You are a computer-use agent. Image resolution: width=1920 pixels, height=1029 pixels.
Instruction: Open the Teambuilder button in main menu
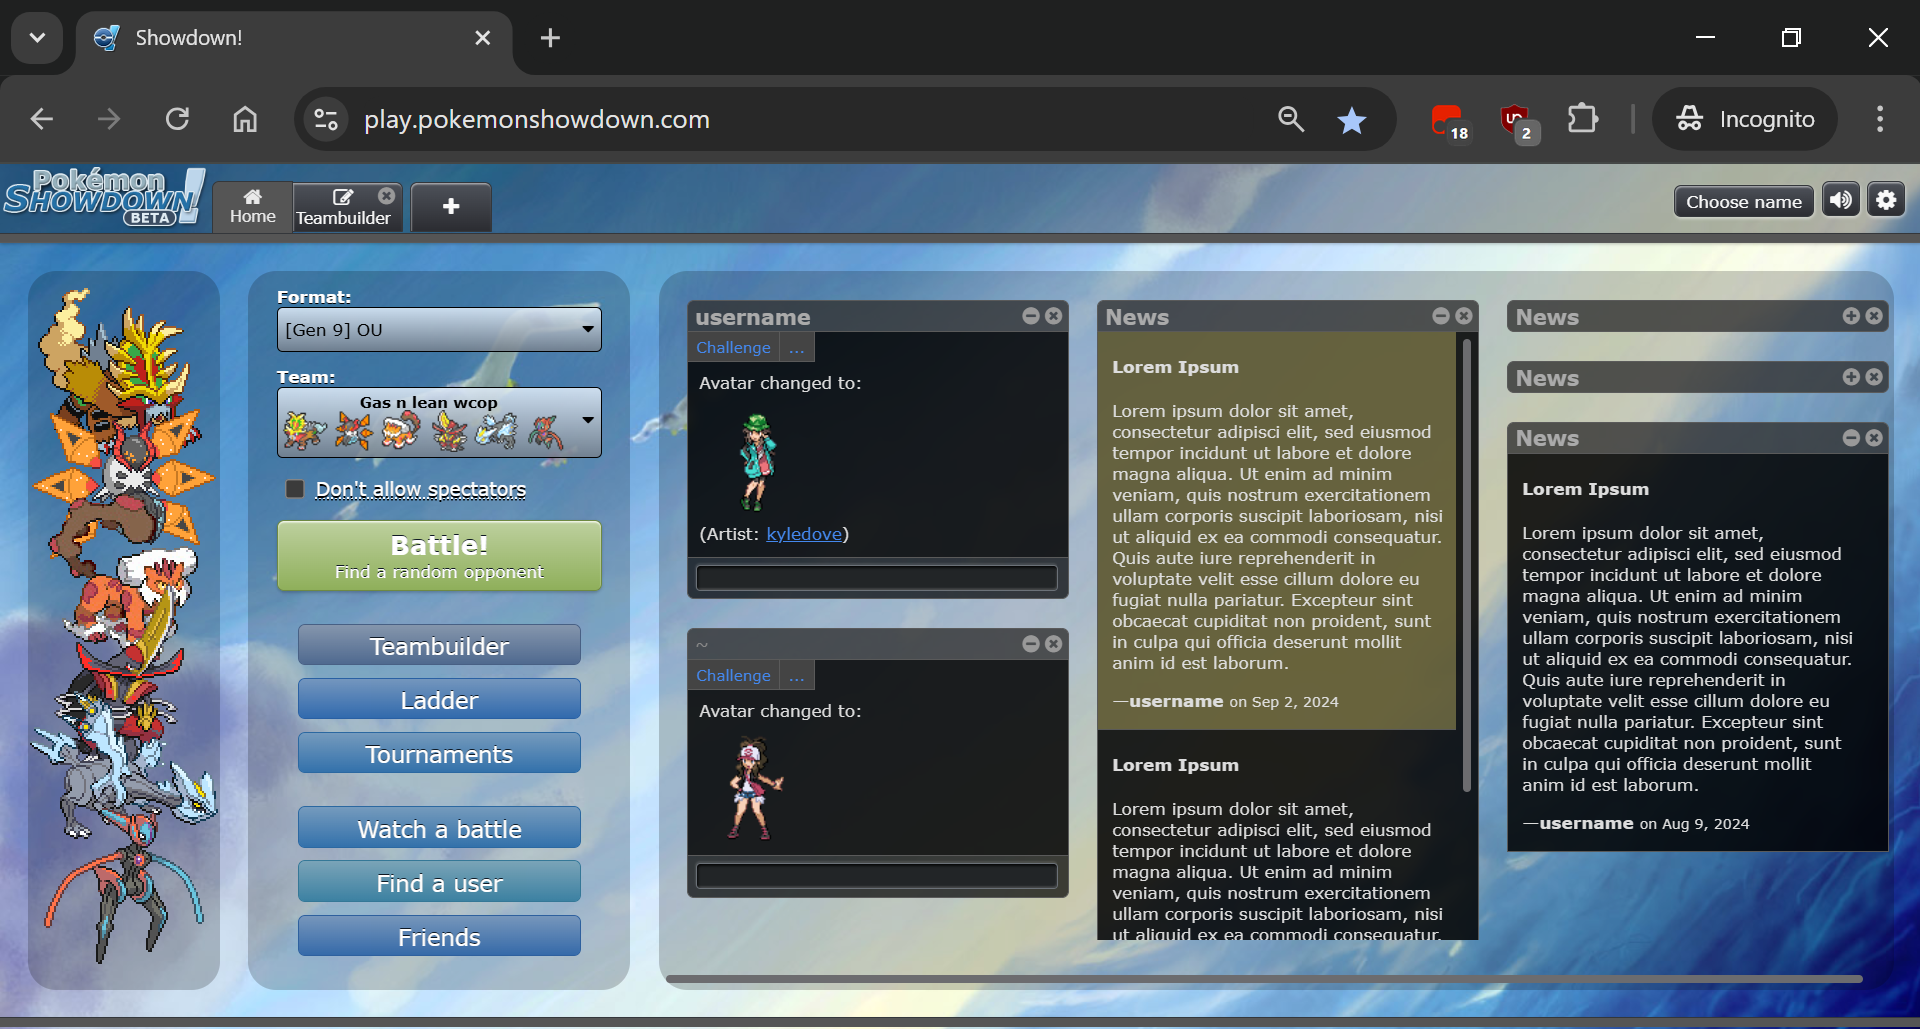tap(439, 646)
